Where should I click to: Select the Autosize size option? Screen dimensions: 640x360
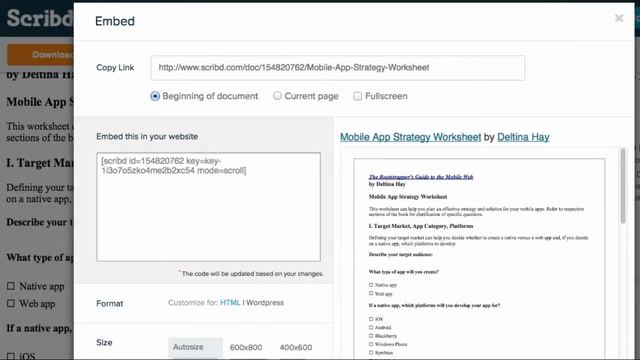(x=196, y=347)
